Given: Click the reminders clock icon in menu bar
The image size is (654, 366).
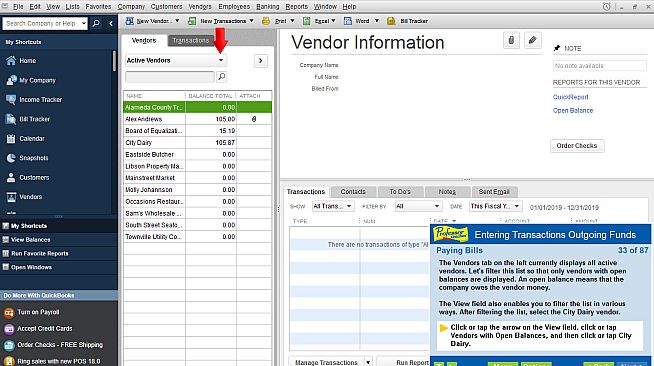Looking at the screenshot, I should click(x=606, y=7).
